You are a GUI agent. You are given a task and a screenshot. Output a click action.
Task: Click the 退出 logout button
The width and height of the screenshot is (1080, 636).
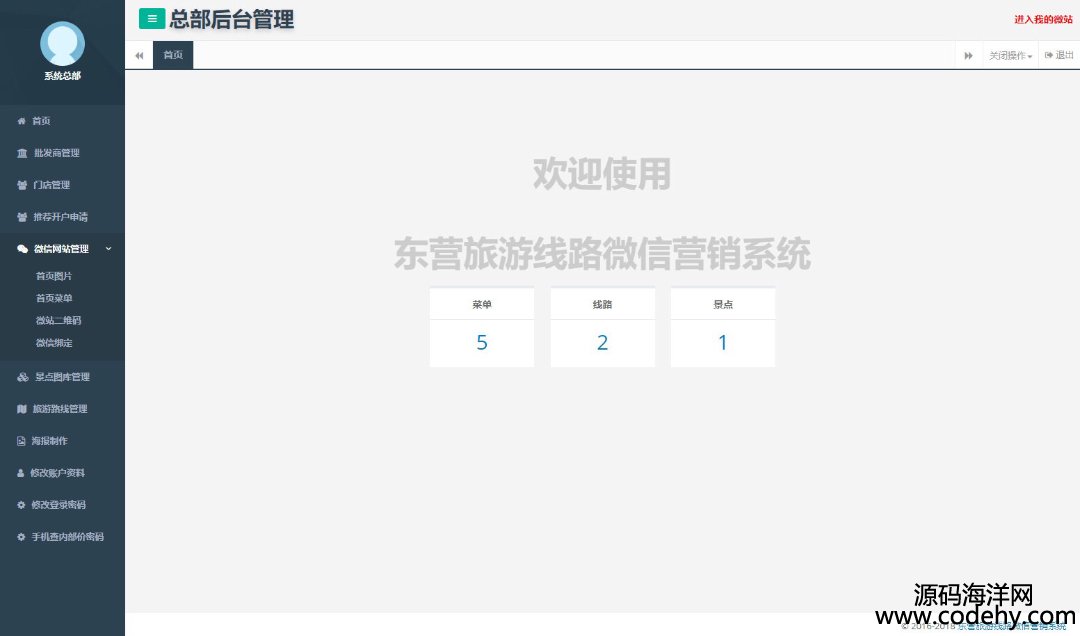pos(1059,56)
